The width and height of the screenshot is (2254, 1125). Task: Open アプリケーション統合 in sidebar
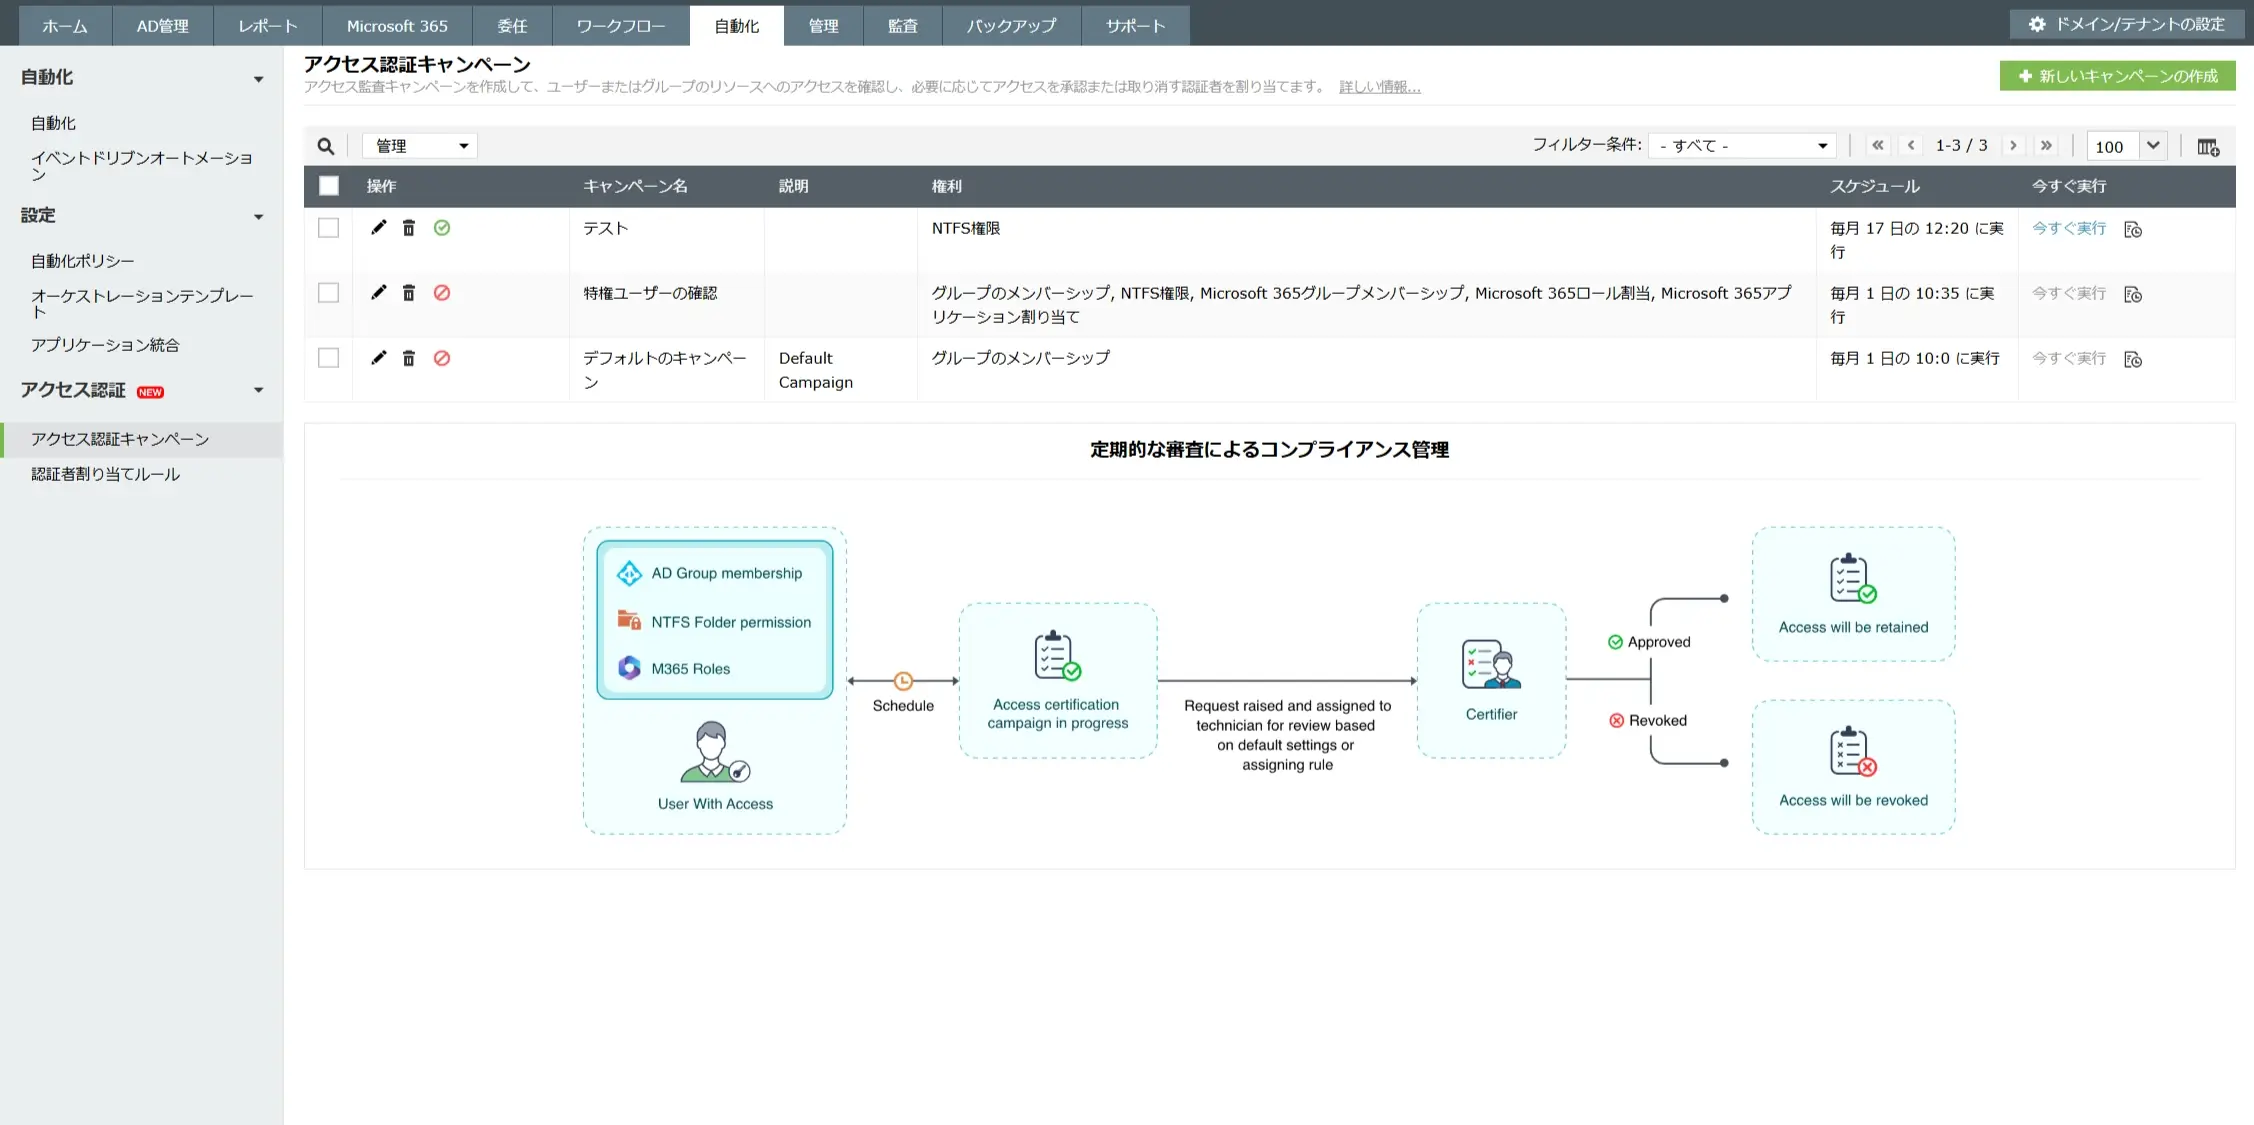tap(105, 345)
